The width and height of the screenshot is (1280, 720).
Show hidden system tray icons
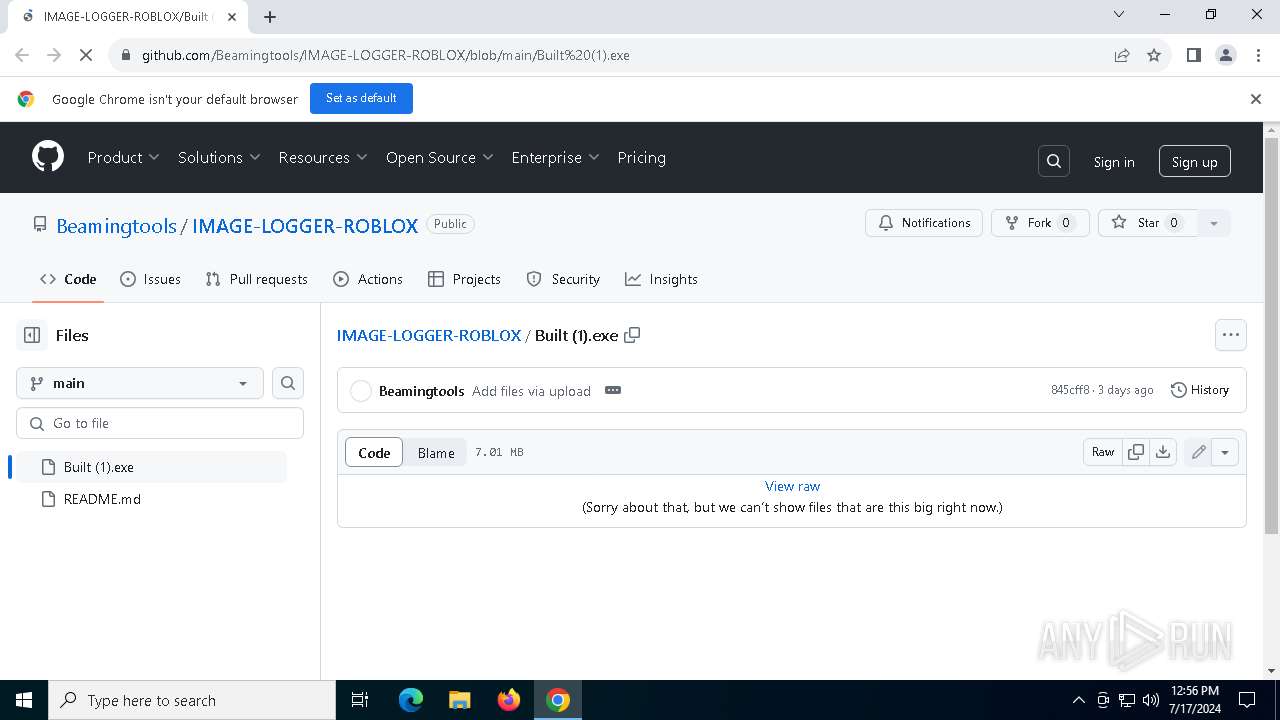1078,700
